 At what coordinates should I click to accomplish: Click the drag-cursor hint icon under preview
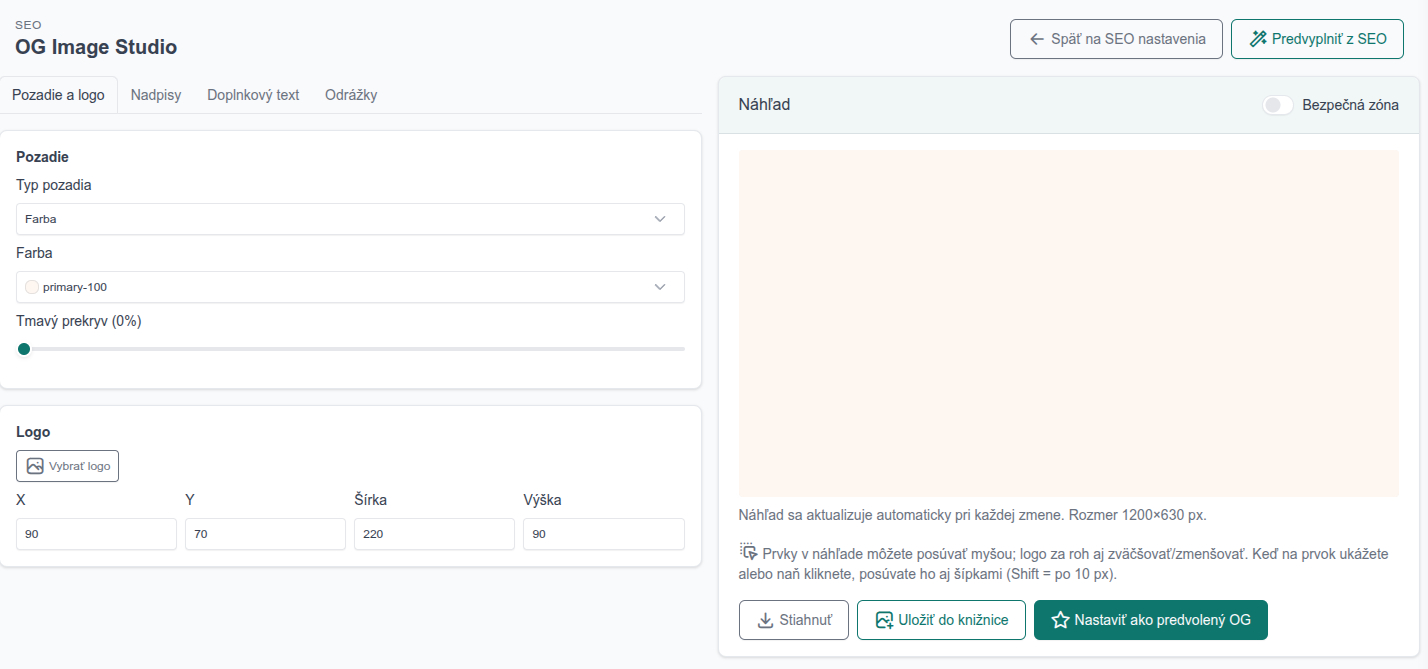click(x=748, y=552)
